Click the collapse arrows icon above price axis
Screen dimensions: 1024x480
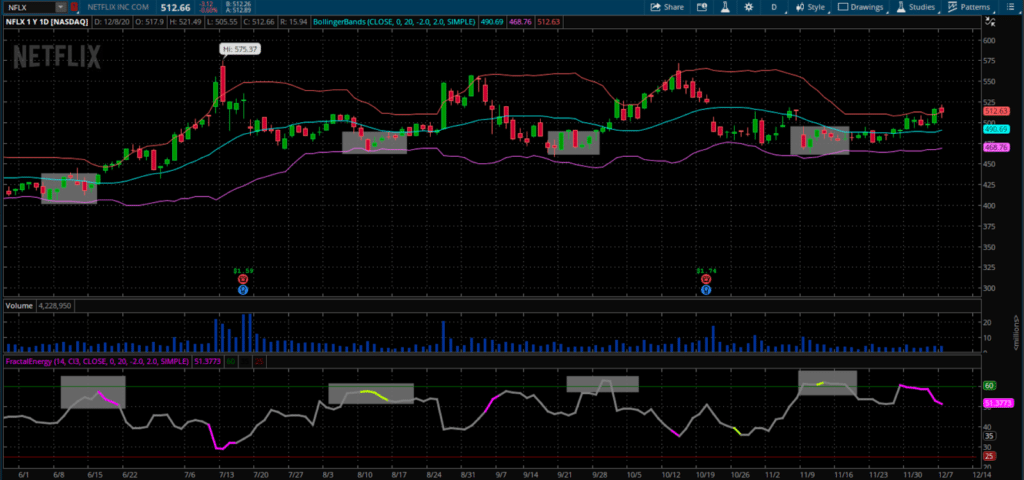991,22
